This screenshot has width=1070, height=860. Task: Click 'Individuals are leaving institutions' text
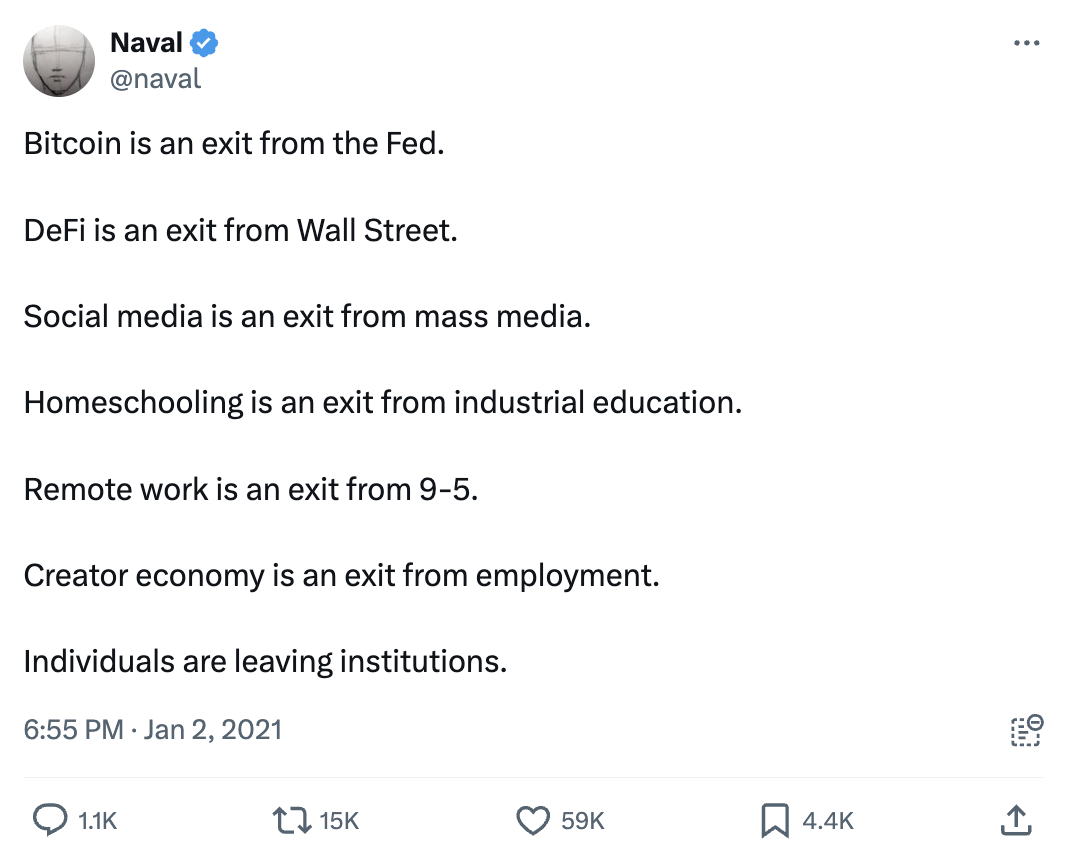(x=265, y=661)
